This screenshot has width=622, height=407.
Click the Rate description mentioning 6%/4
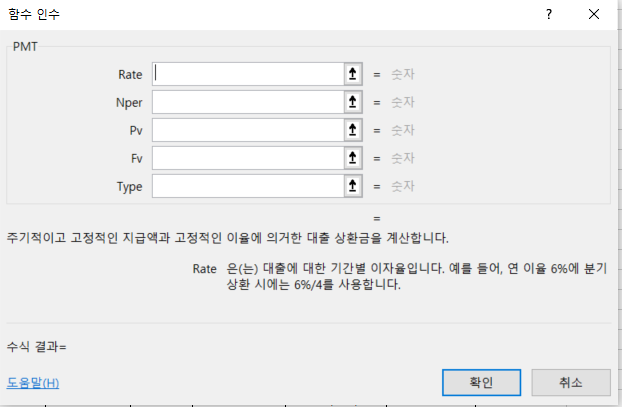point(417,276)
